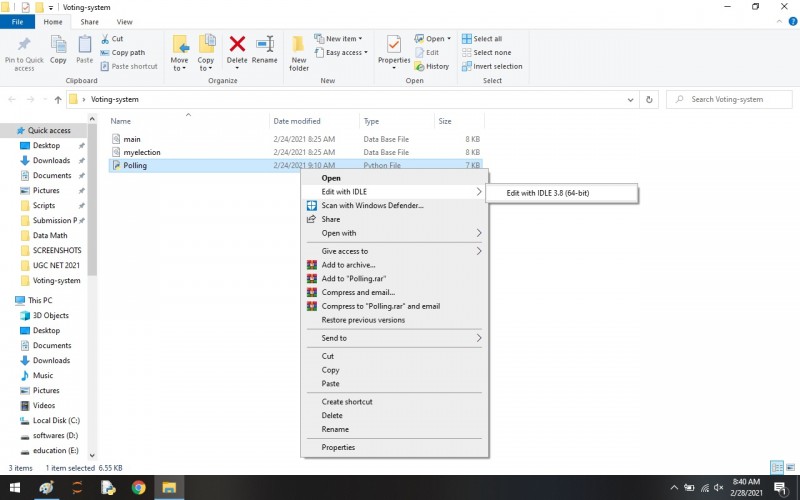800x500 pixels.
Task: Open UGC NET 2021 folder in sidebar
Action: 56,265
